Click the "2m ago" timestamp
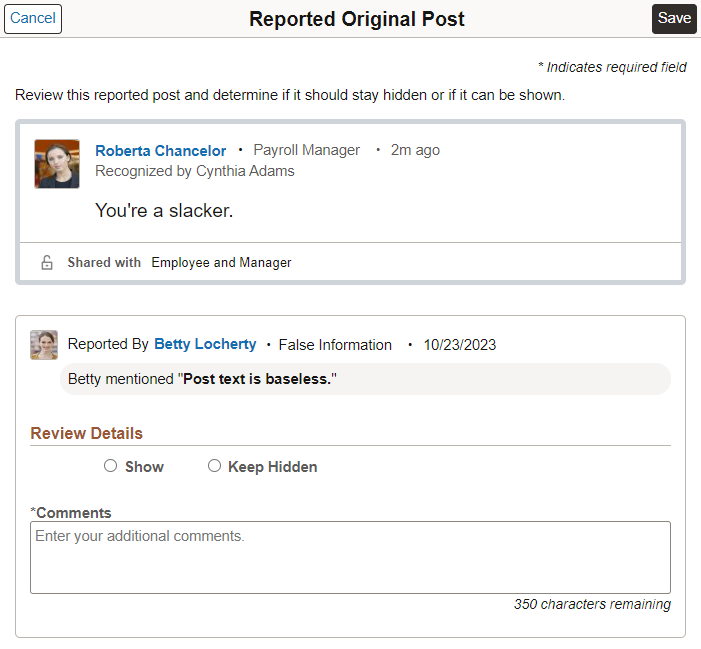The height and width of the screenshot is (649, 701). pos(415,150)
